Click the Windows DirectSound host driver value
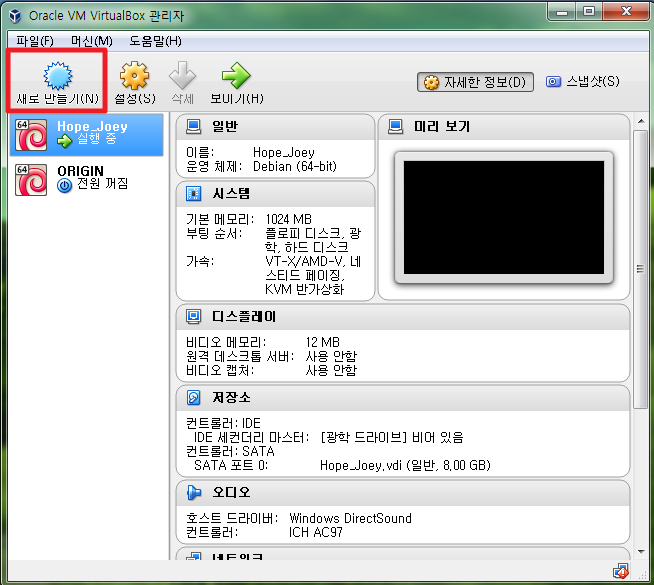This screenshot has height=585, width=654. (350, 518)
